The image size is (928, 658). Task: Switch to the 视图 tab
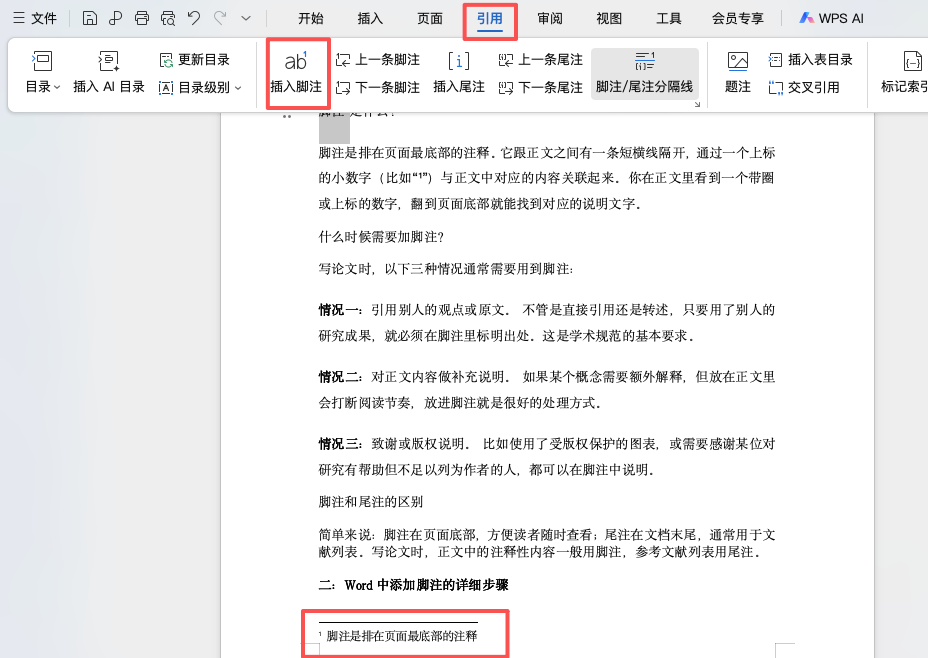609,18
